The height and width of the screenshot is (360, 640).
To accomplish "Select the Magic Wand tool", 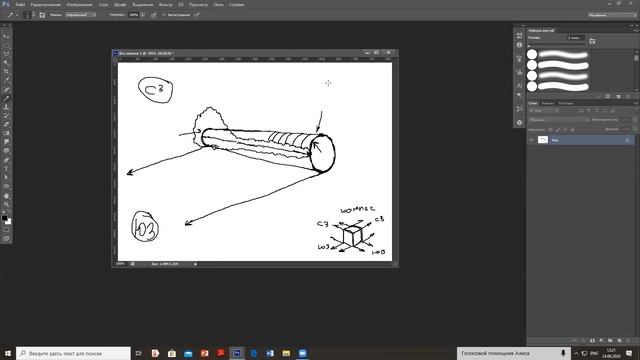I will click(x=6, y=63).
